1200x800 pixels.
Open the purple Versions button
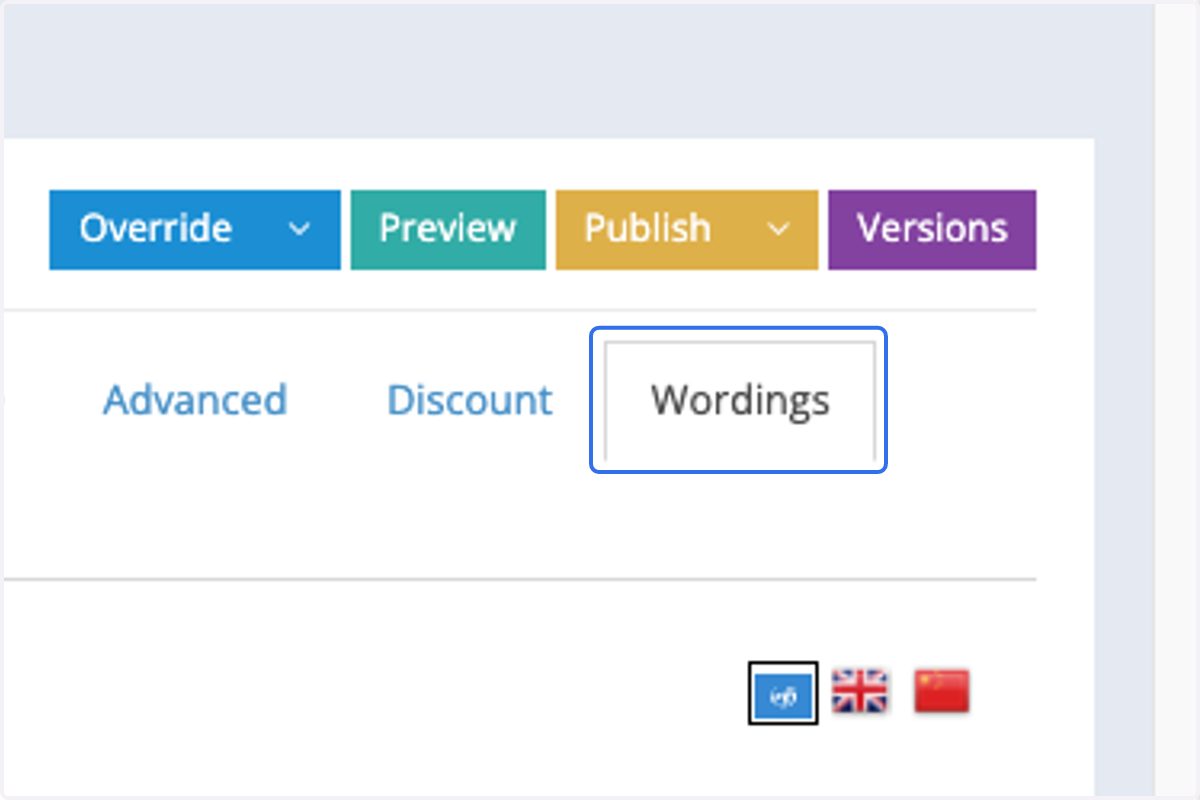(932, 230)
